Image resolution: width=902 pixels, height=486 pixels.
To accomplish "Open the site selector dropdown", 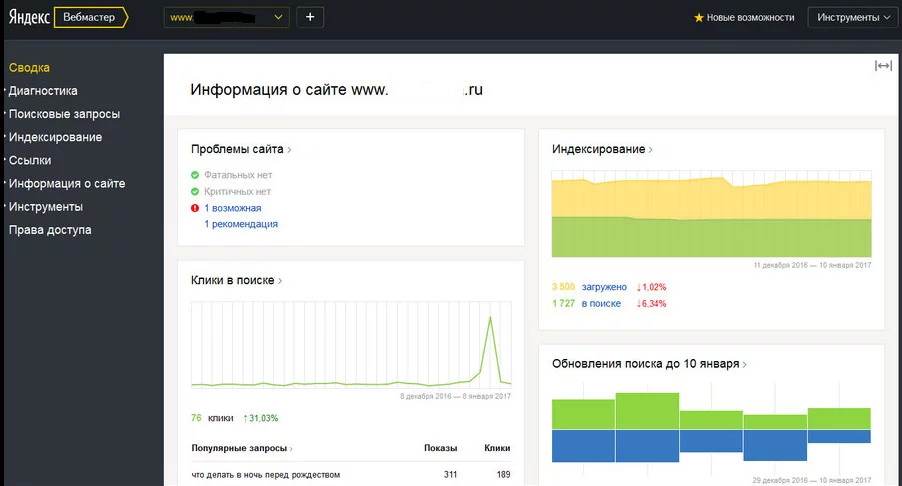I will (x=226, y=17).
